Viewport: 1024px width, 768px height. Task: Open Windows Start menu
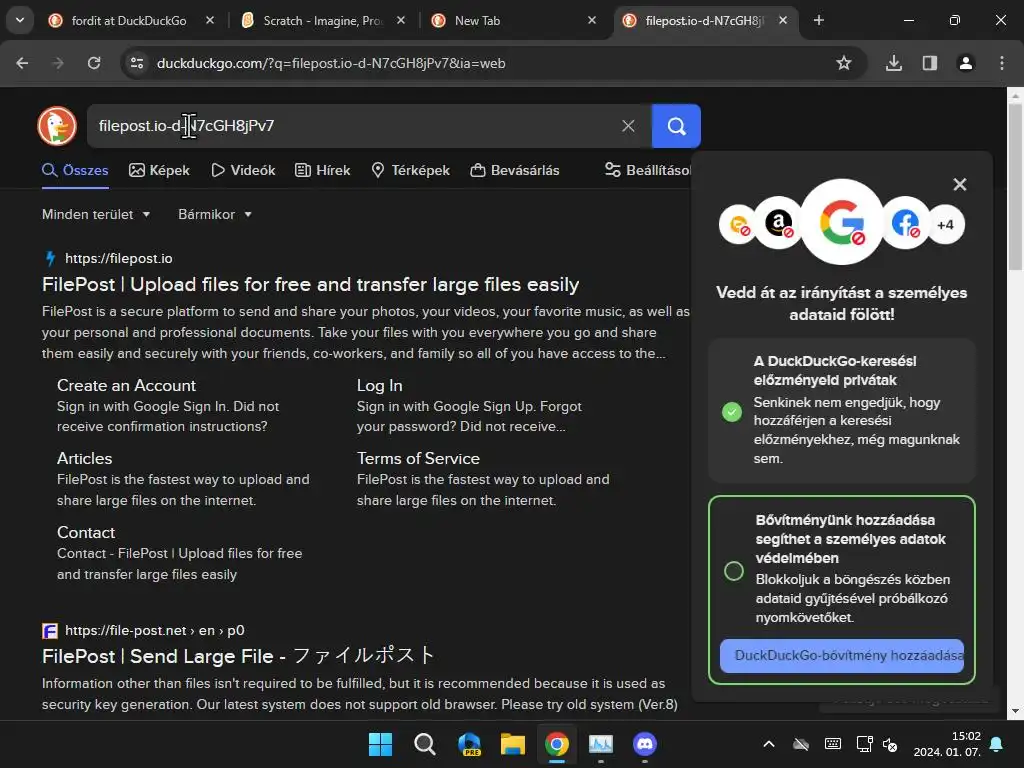click(x=380, y=744)
